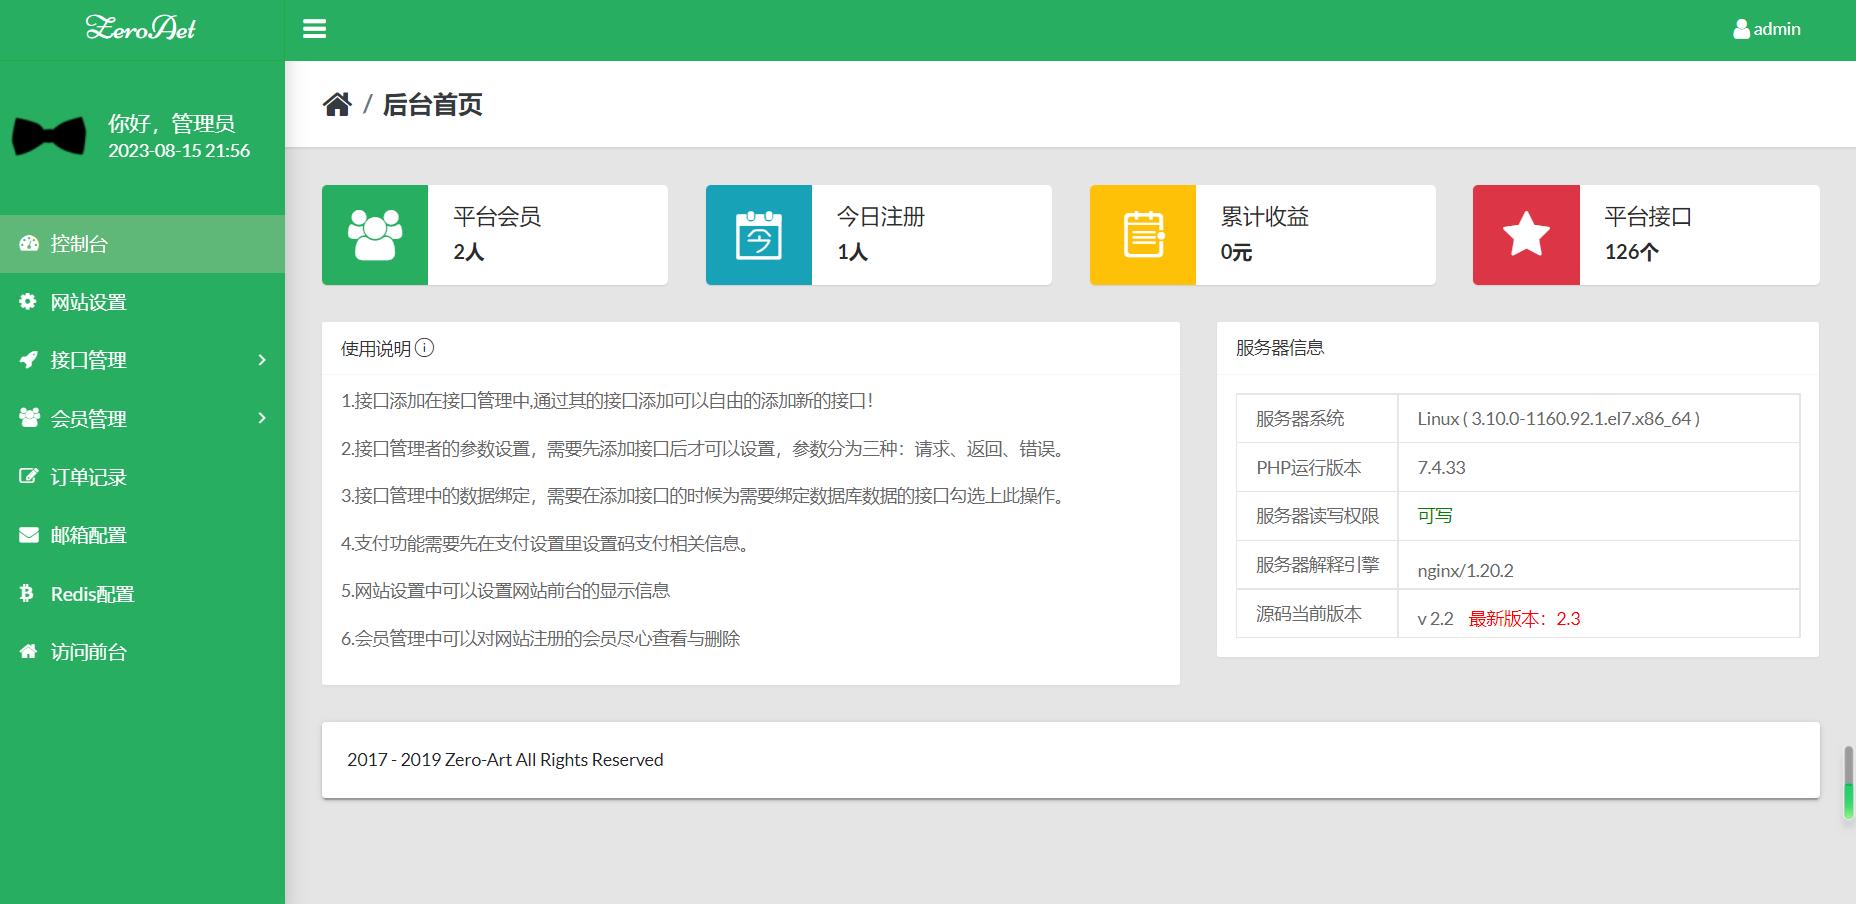Click instruction line 3 about 数据绑定
The height and width of the screenshot is (904, 1856).
706,495
